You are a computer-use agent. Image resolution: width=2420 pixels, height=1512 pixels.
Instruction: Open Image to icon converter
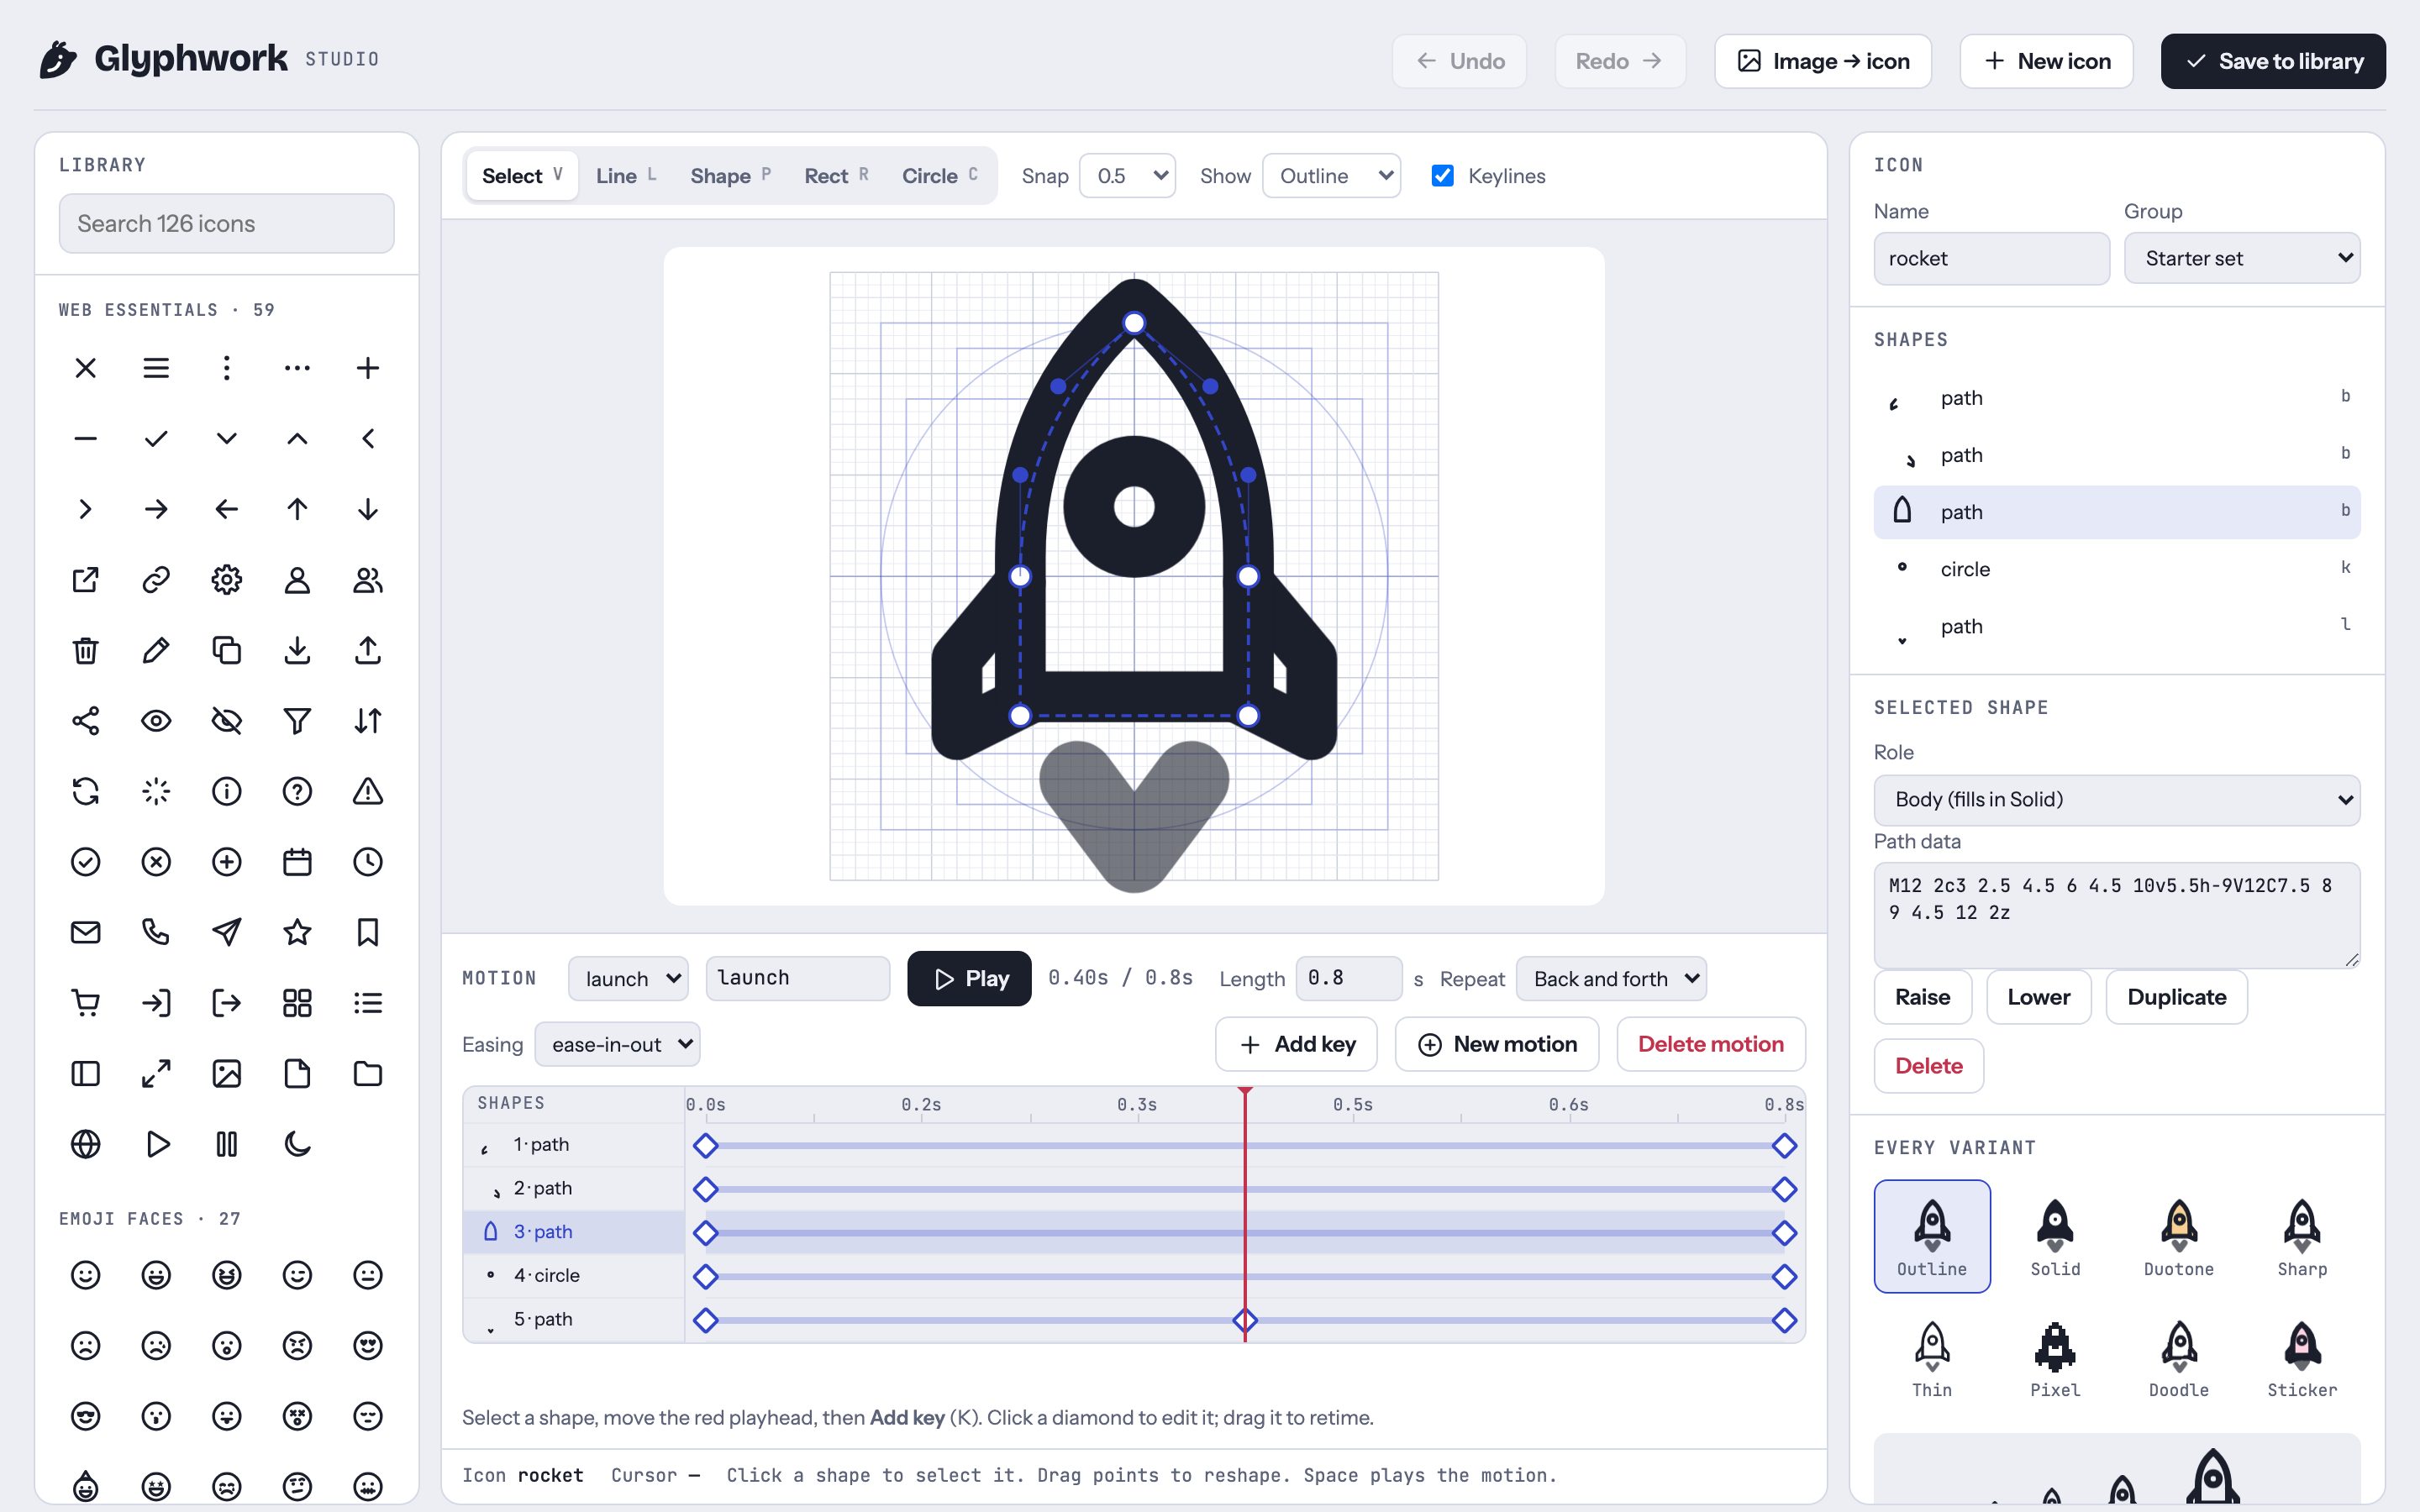click(x=1823, y=61)
